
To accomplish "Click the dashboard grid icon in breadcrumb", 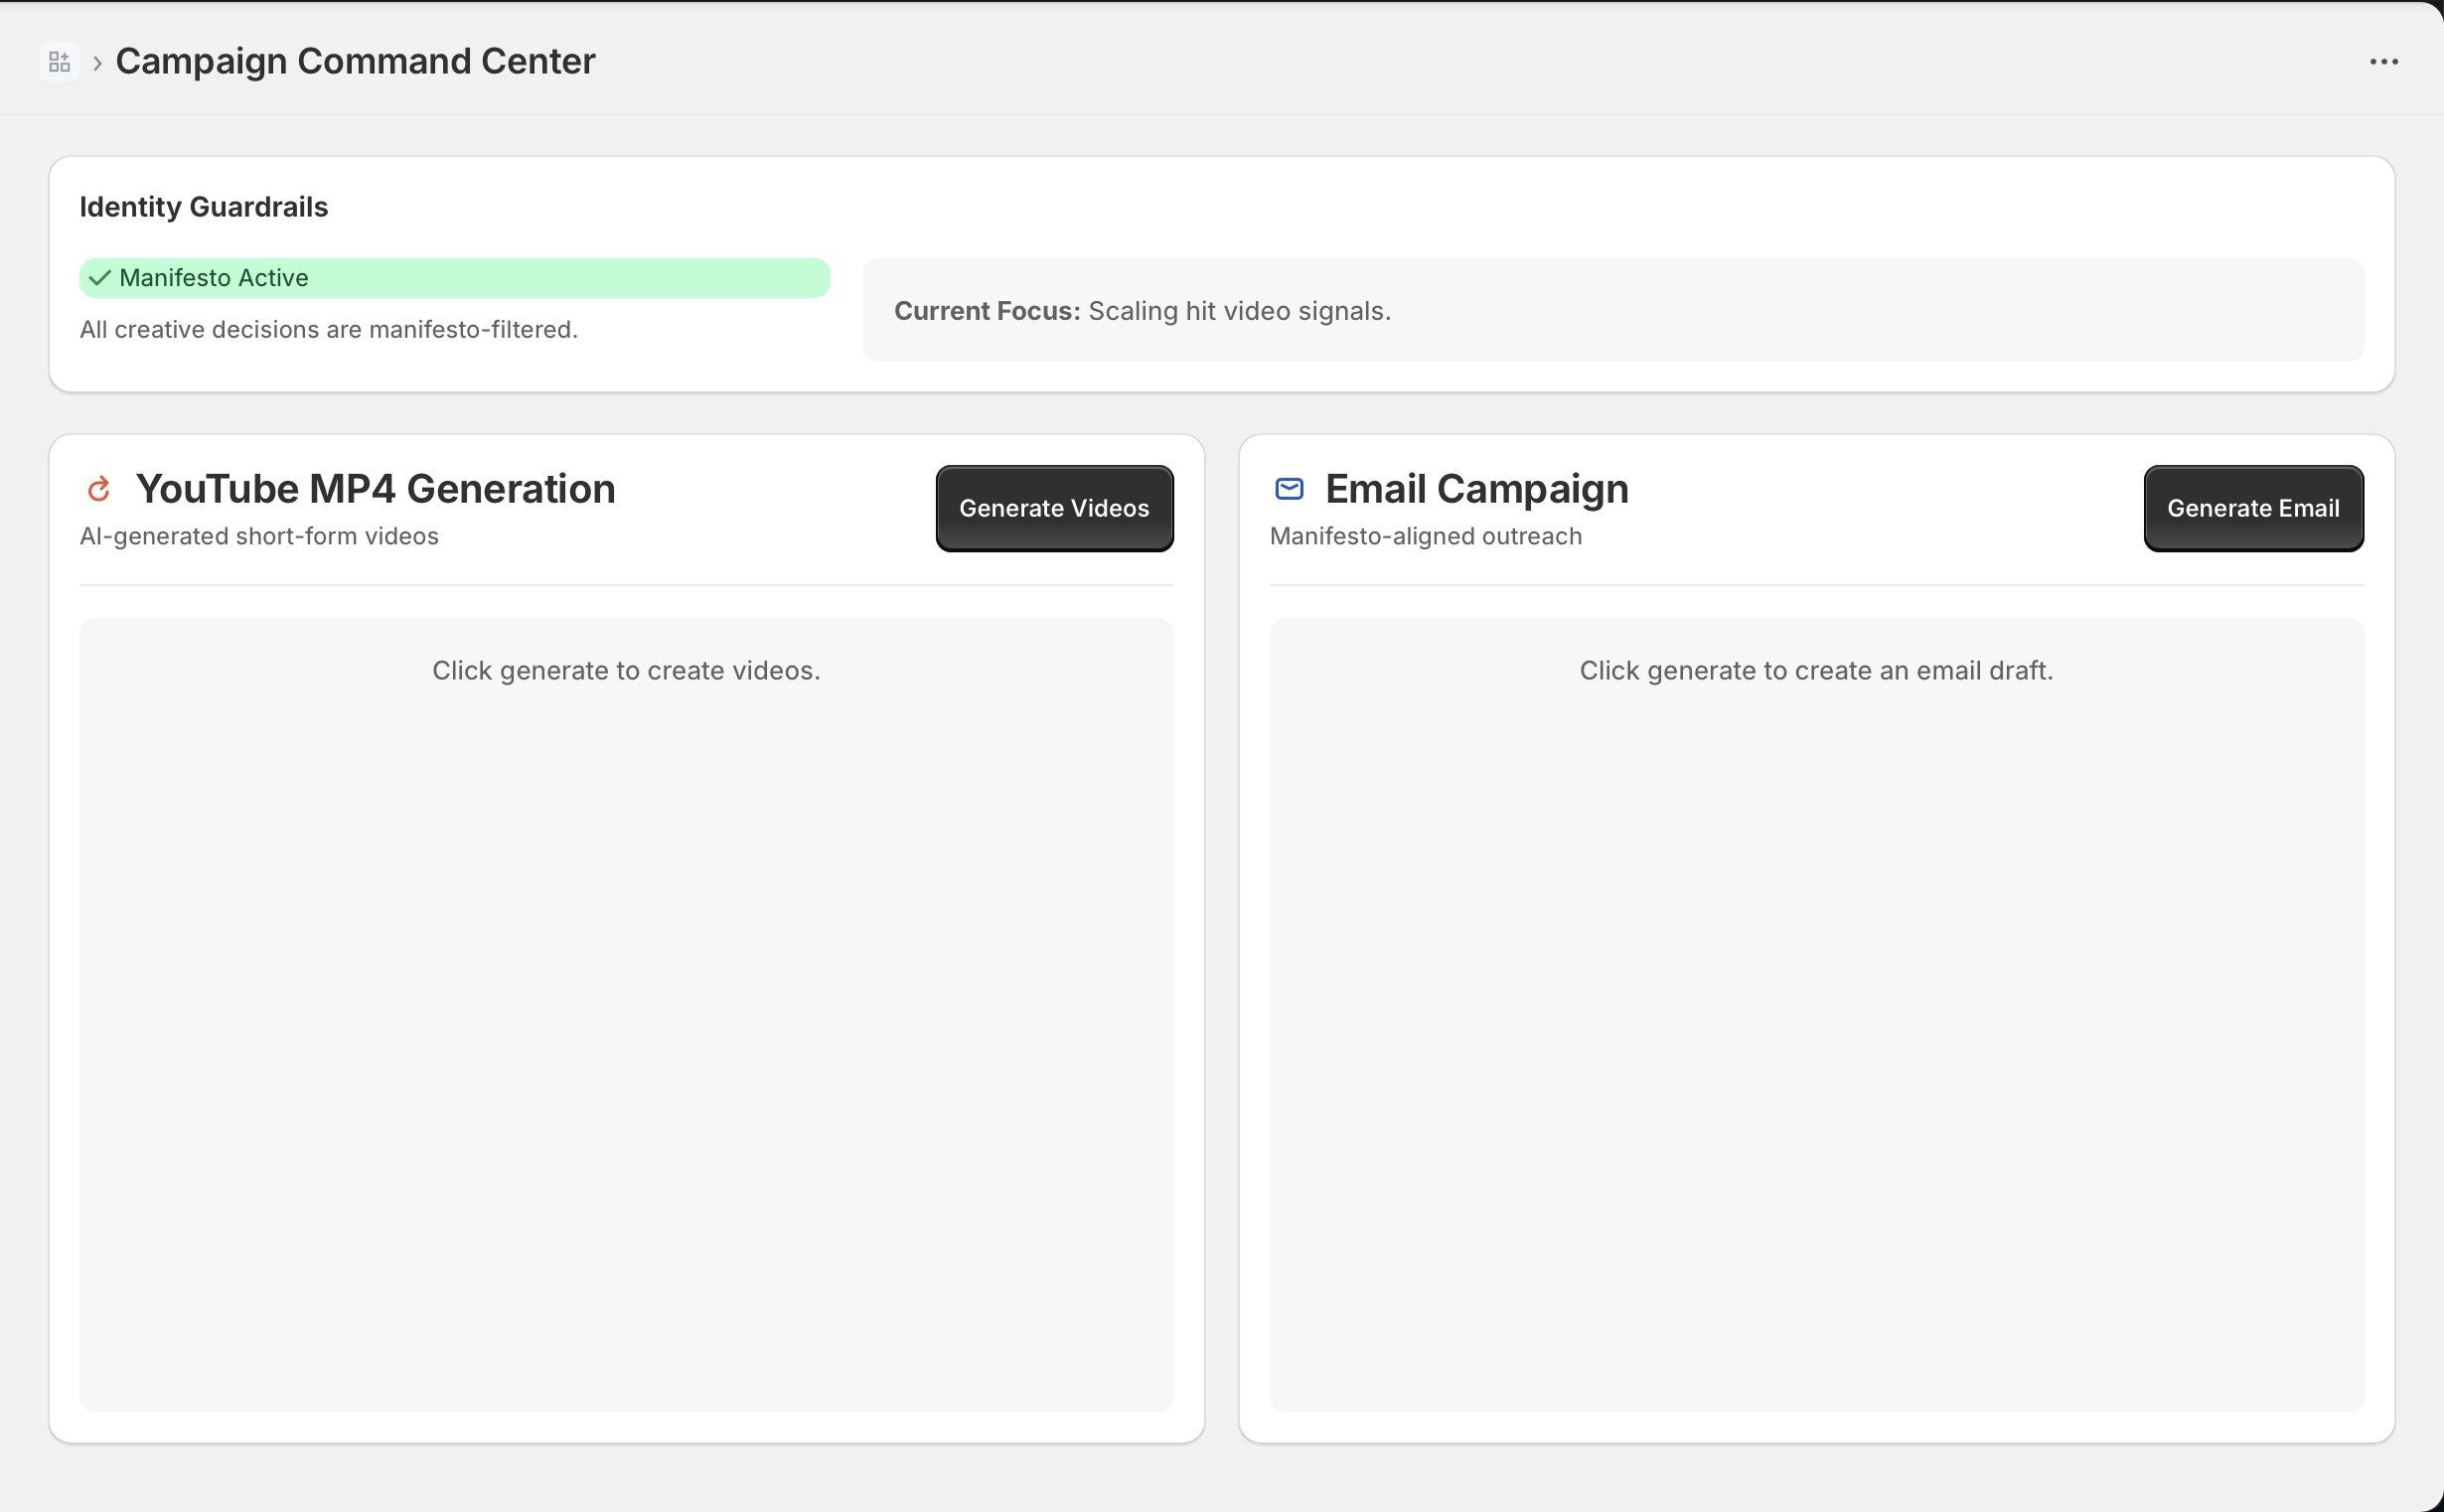I will (x=59, y=62).
